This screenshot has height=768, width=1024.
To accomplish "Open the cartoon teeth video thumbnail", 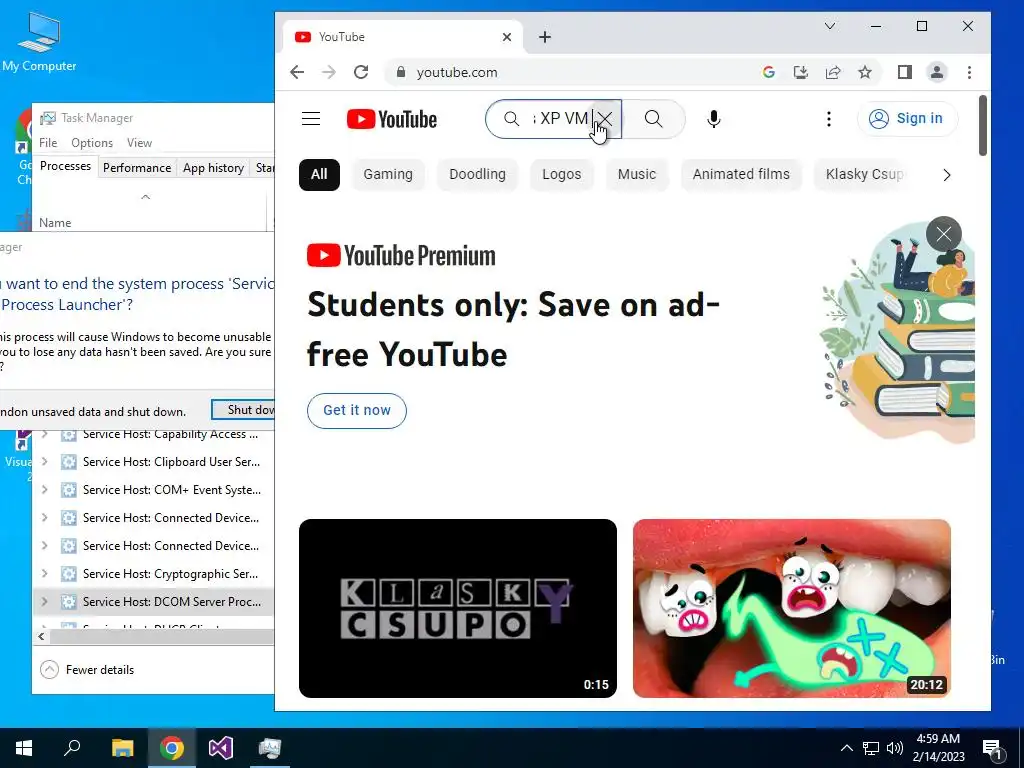I will point(792,608).
